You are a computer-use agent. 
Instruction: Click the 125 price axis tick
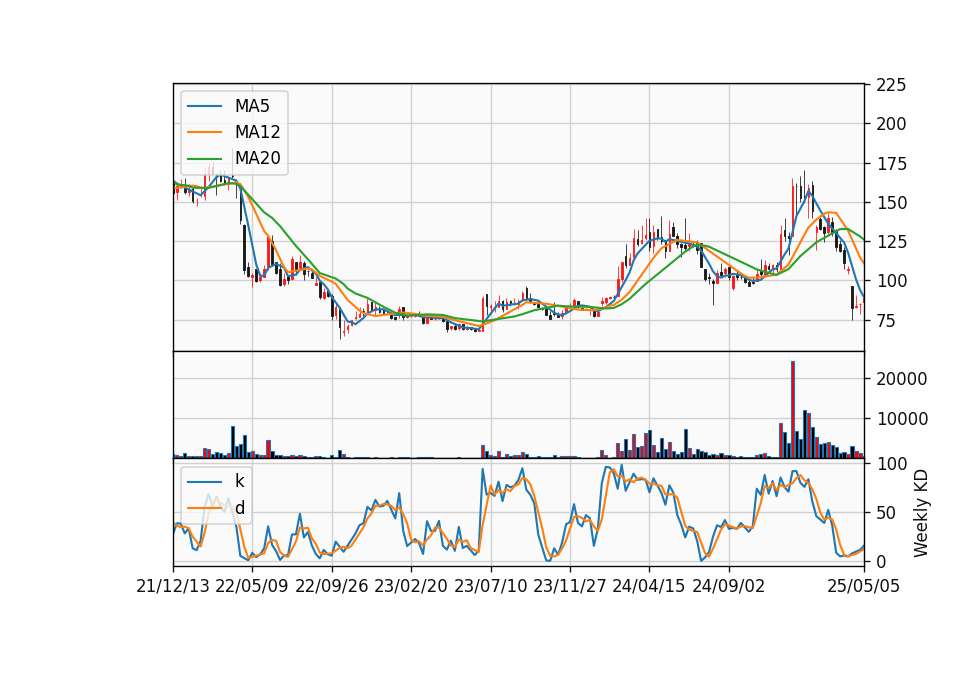pyautogui.click(x=891, y=242)
